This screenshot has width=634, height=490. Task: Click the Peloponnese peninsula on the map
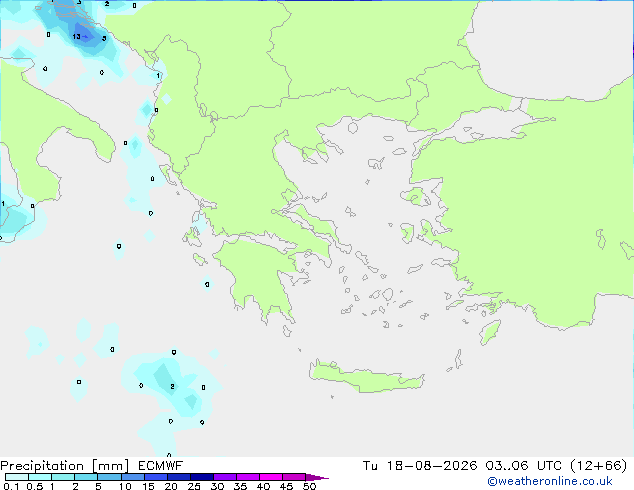[259, 275]
